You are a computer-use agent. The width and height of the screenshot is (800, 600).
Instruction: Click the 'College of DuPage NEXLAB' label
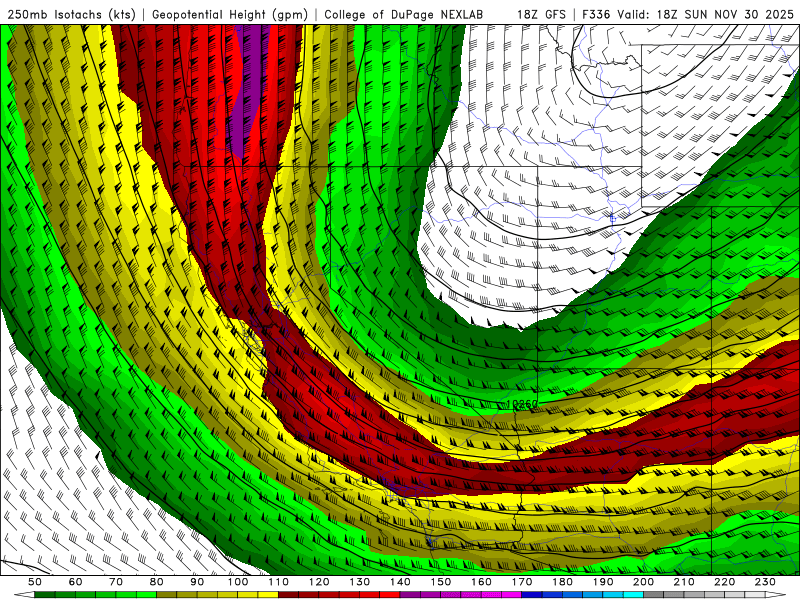(x=404, y=14)
